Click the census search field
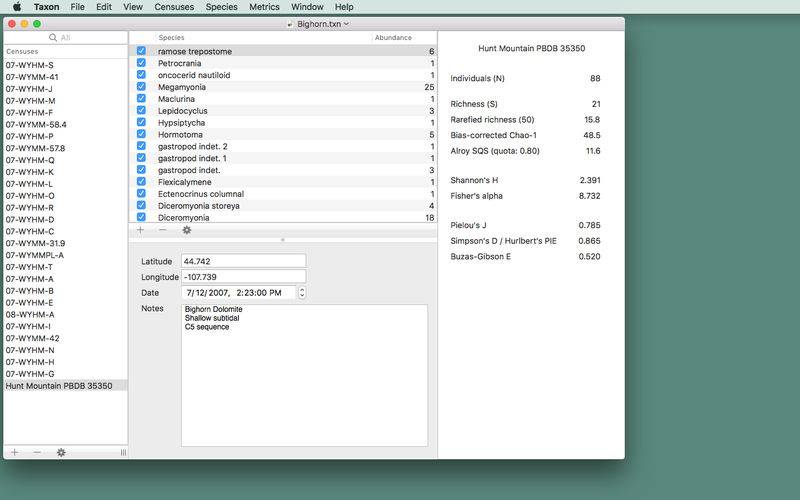Image resolution: width=800 pixels, height=500 pixels. click(x=65, y=38)
